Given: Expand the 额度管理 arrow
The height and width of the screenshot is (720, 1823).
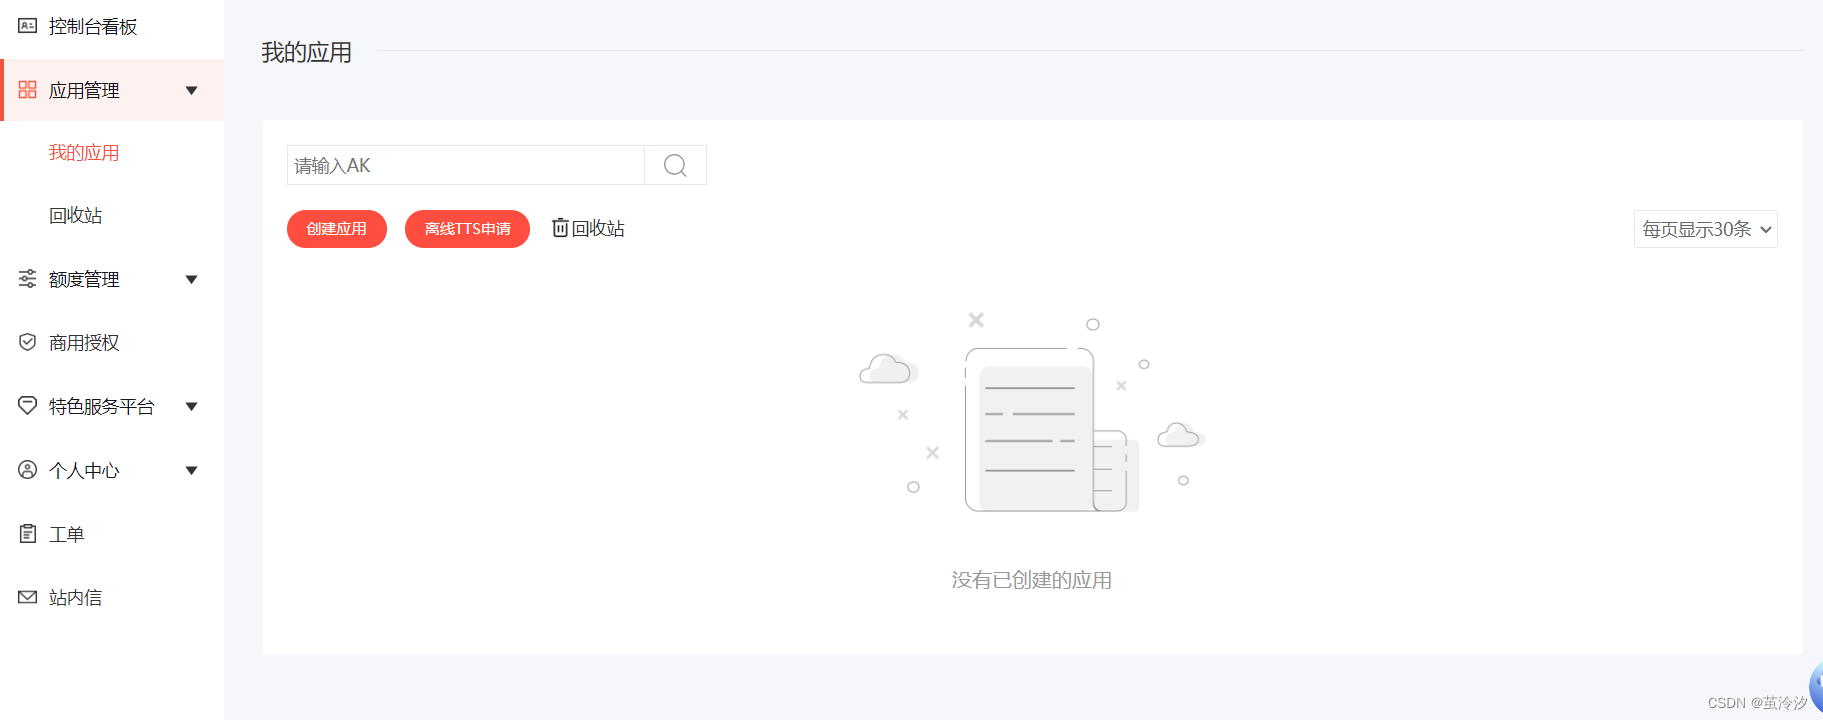Looking at the screenshot, I should click(191, 280).
